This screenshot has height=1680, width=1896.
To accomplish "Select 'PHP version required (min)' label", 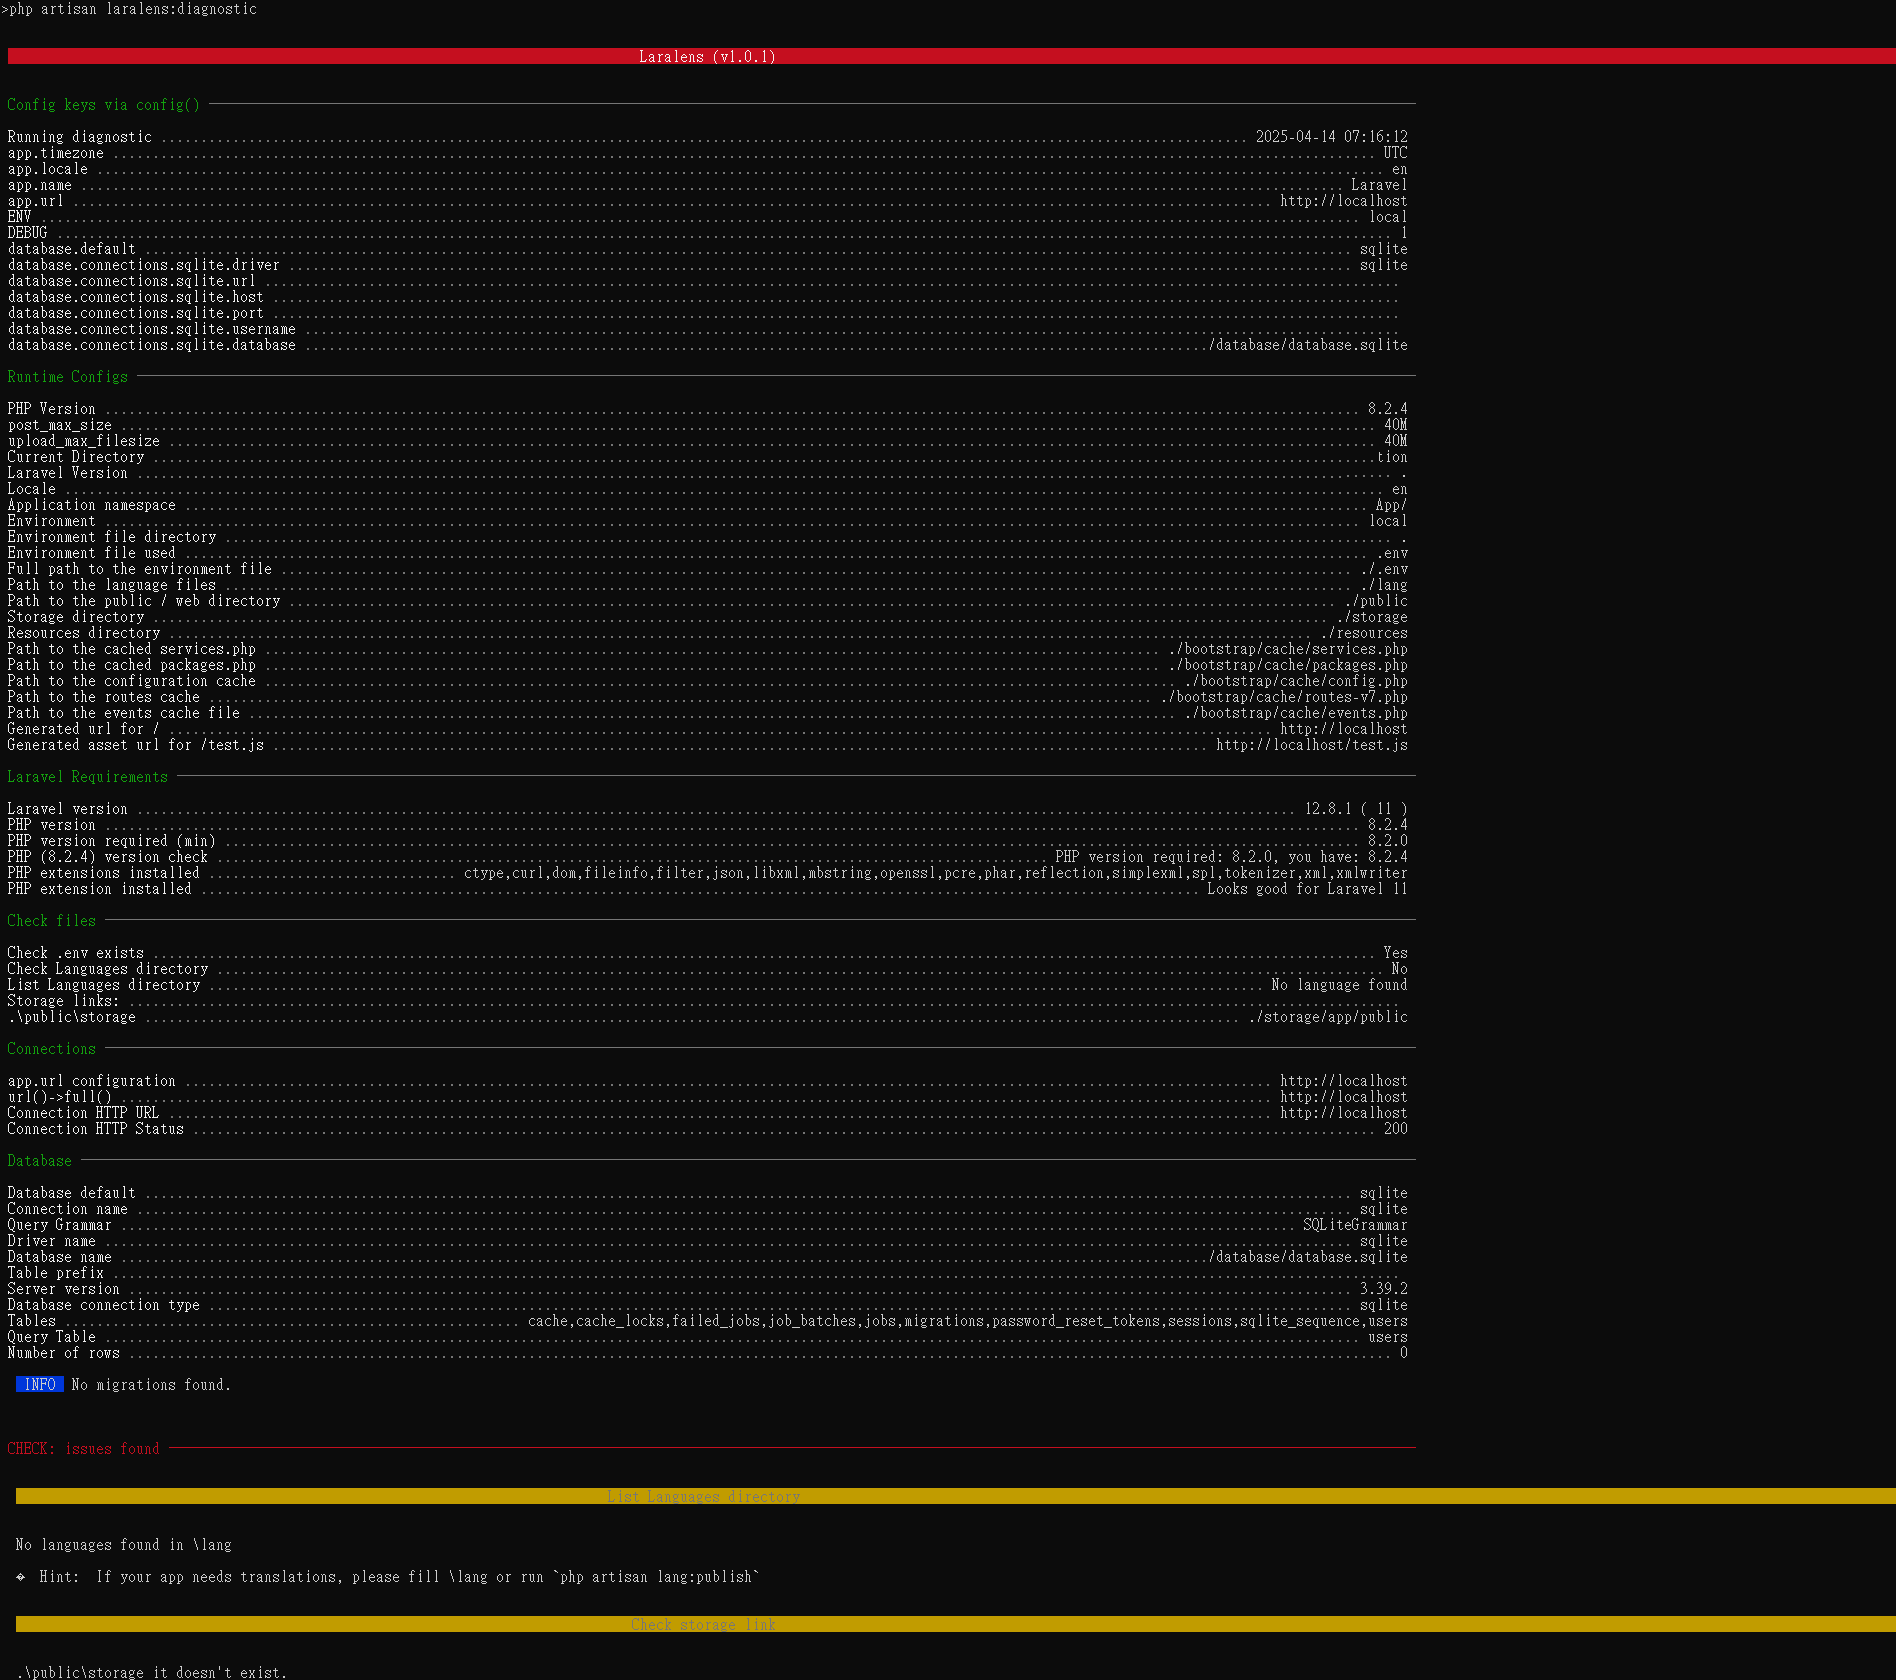I will coord(112,841).
